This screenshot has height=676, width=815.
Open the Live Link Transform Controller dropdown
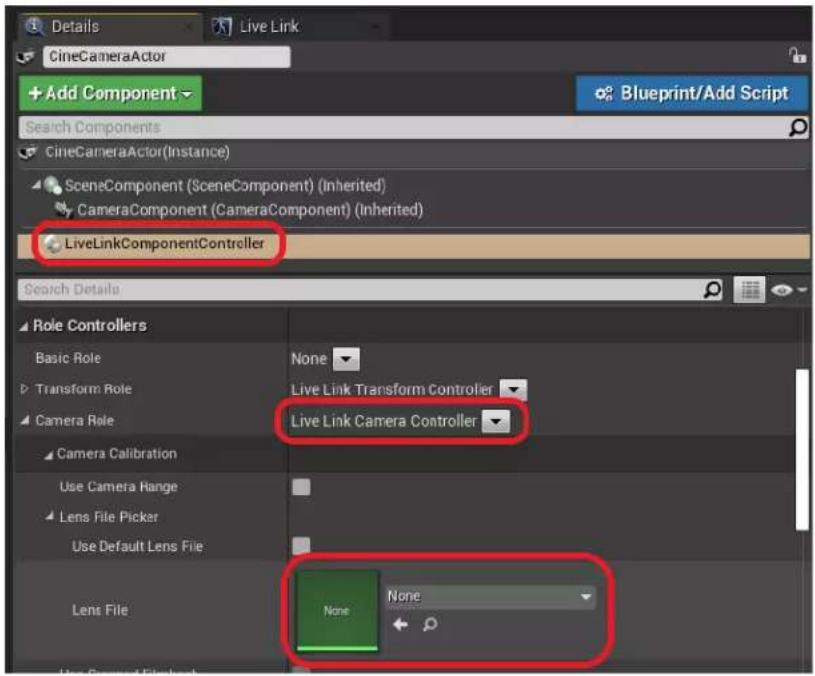click(x=513, y=390)
